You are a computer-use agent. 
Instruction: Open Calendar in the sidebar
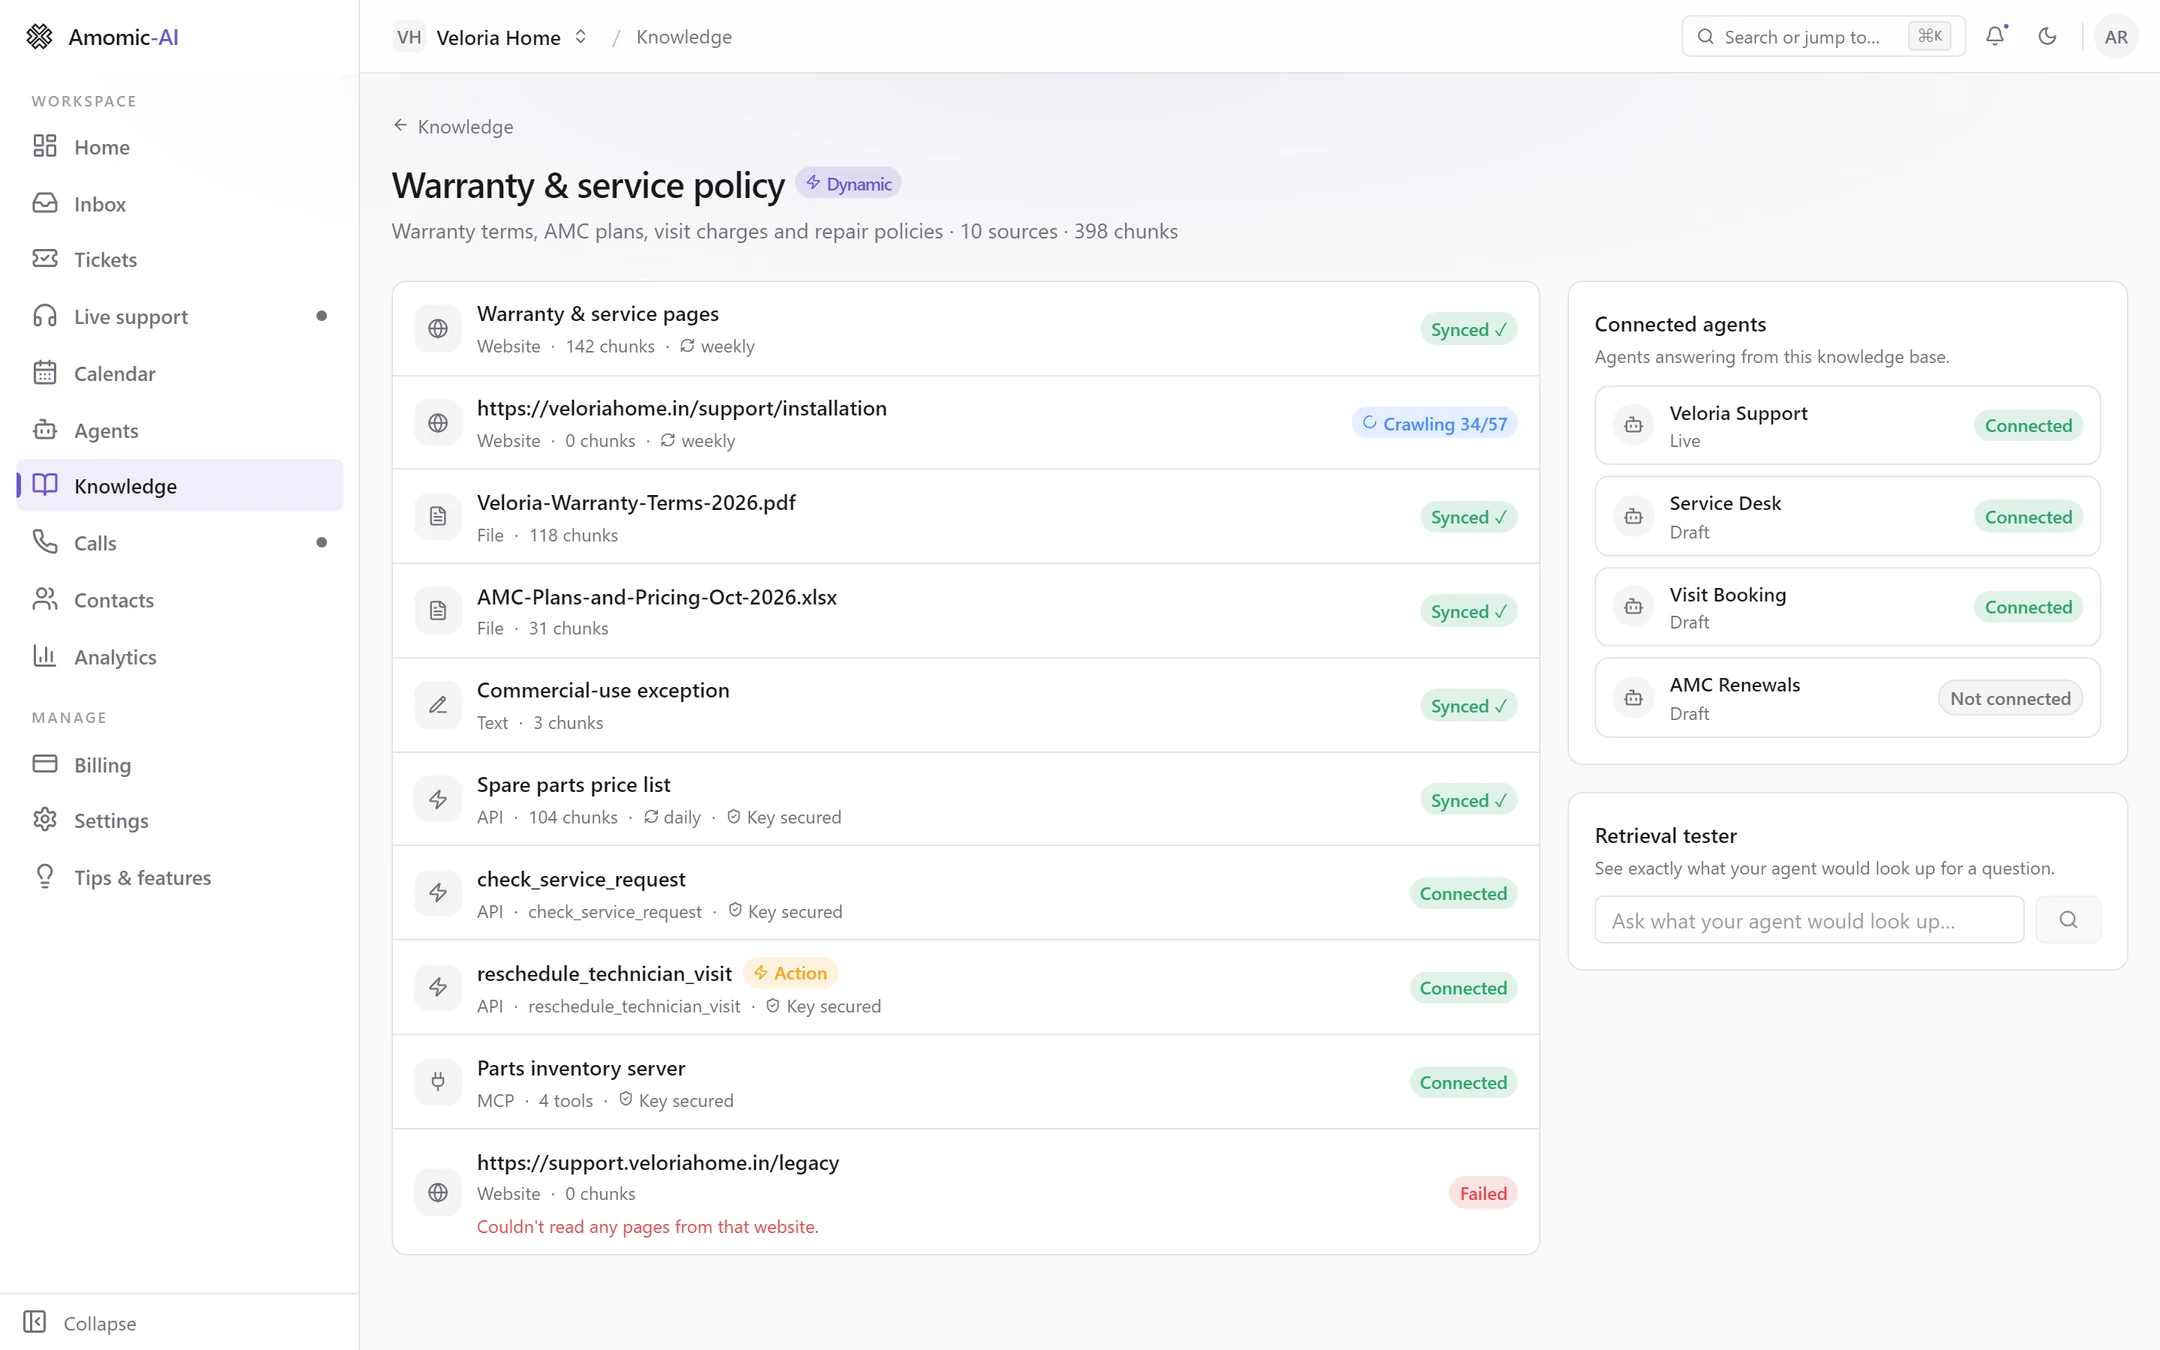(180, 373)
